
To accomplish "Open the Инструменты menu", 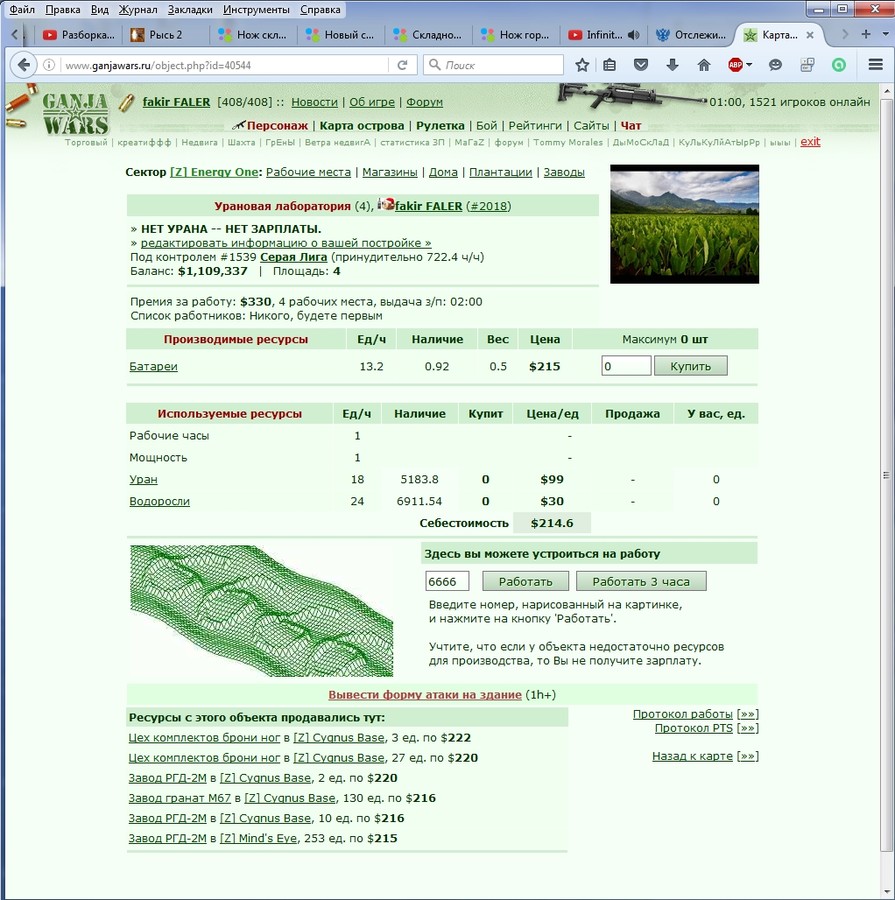I will [x=256, y=10].
